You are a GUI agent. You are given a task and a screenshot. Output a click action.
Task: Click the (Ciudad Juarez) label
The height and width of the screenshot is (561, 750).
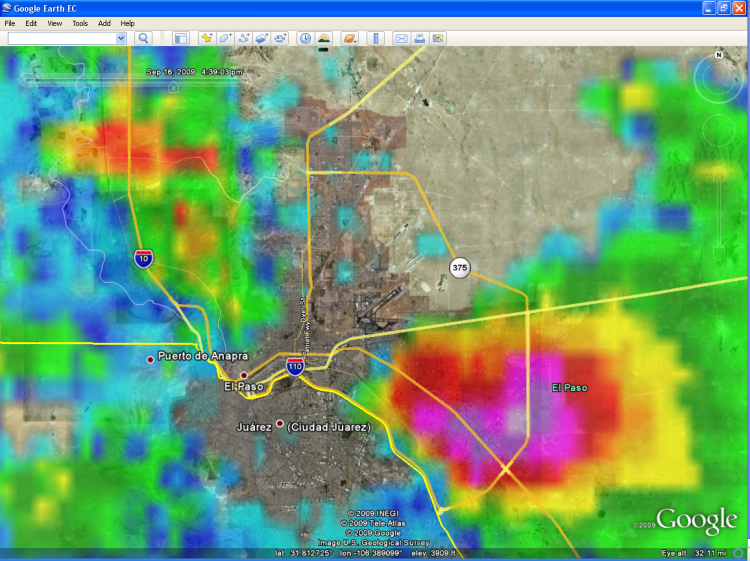tap(329, 427)
